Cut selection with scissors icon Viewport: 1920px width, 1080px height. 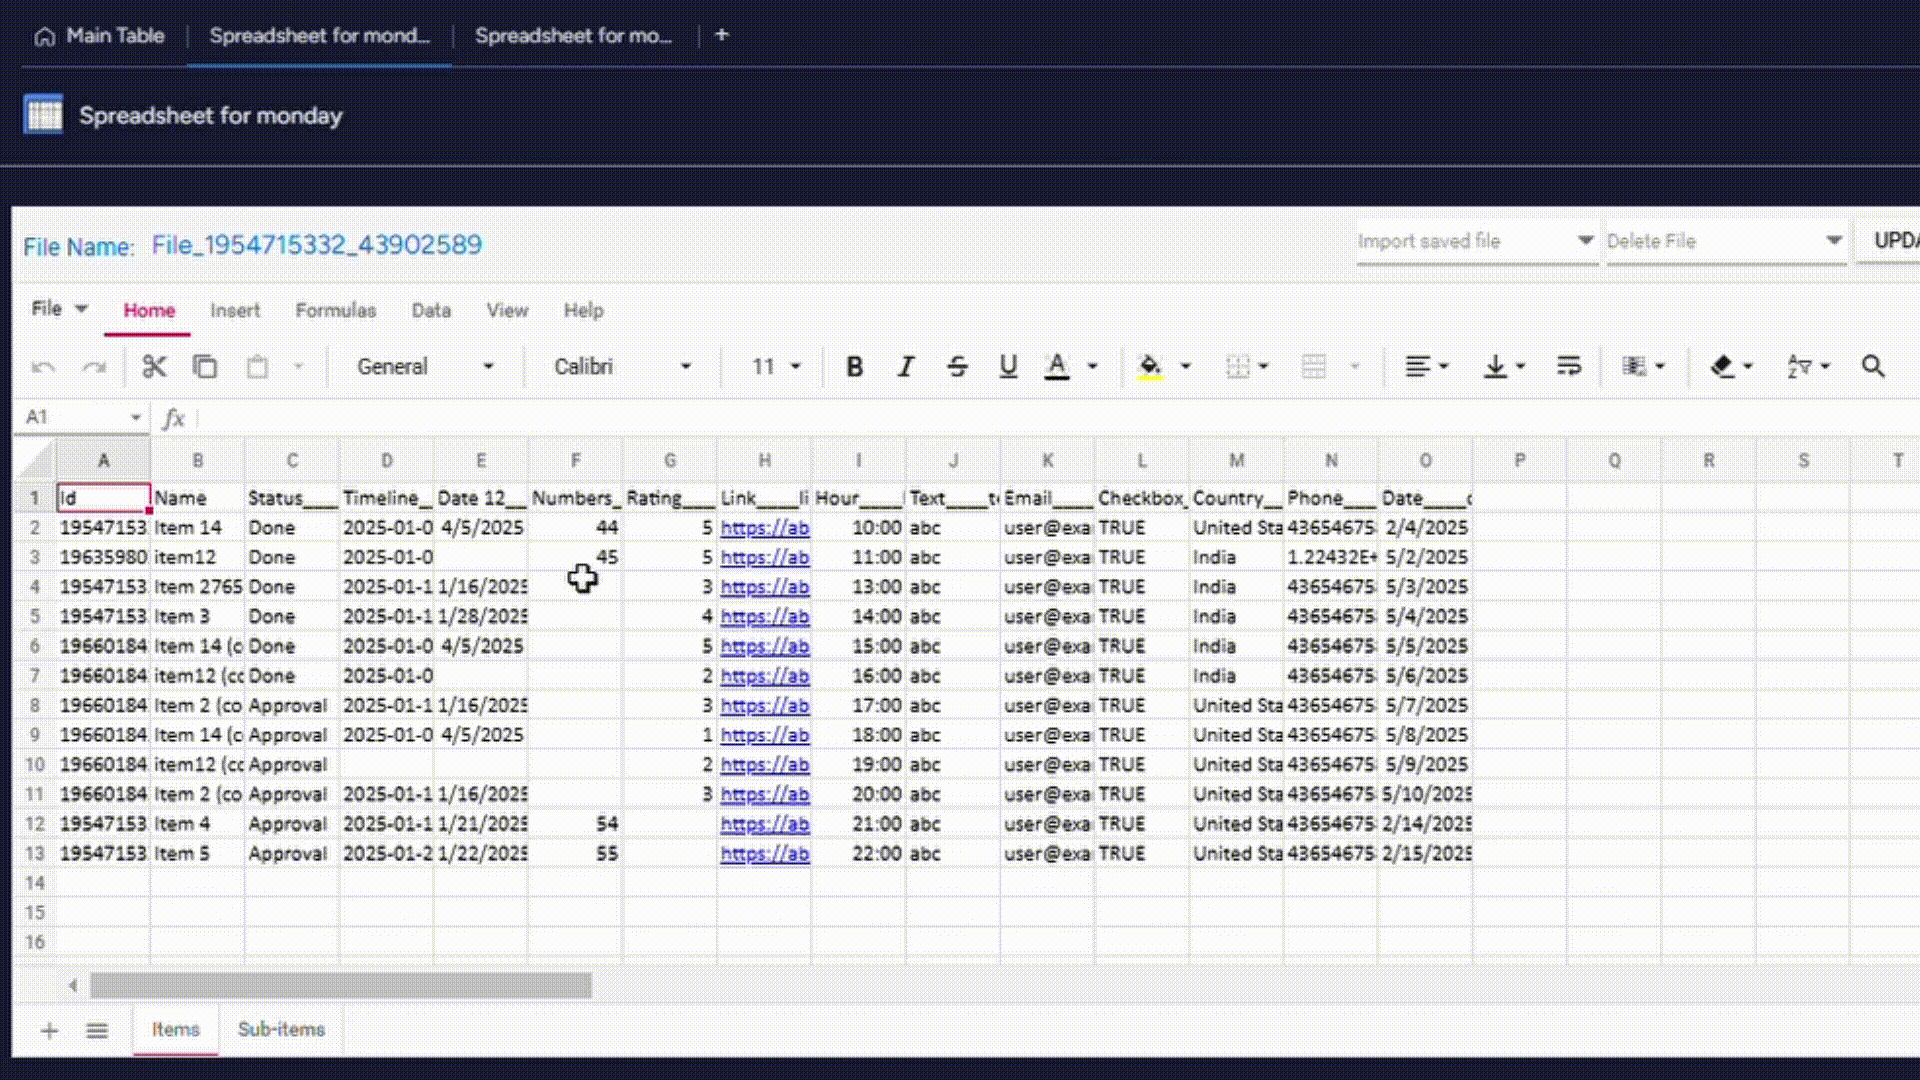pos(154,367)
